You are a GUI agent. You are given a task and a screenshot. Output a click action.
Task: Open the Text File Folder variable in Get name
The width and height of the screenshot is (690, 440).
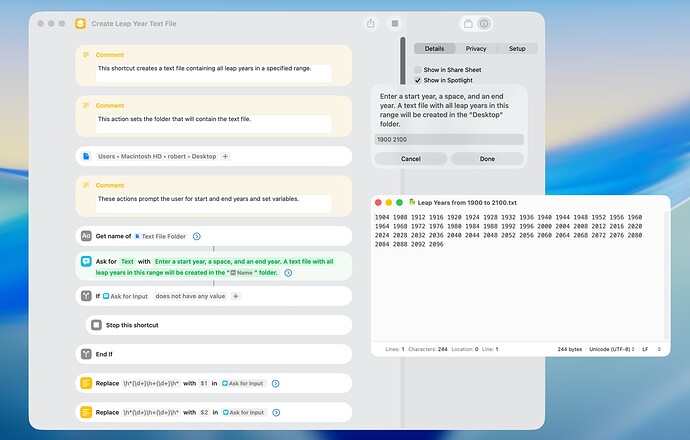pyautogui.click(x=160, y=236)
